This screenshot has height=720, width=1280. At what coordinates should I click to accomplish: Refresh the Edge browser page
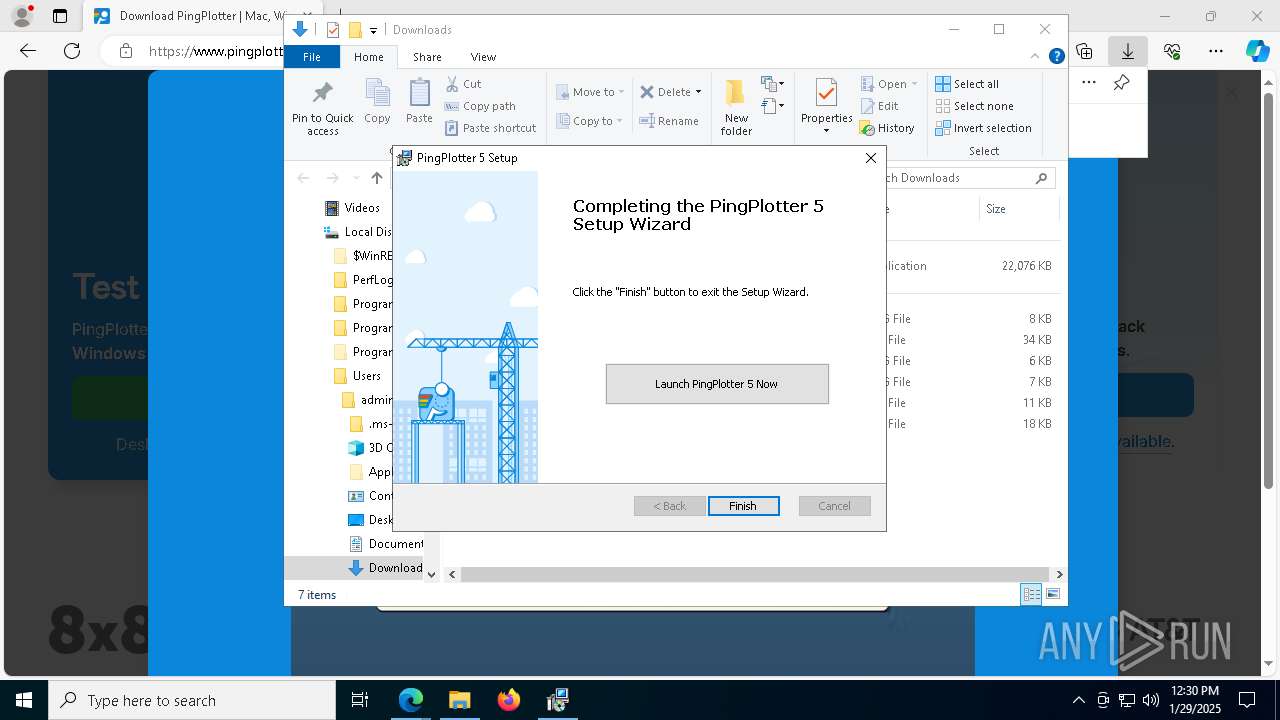[72, 51]
